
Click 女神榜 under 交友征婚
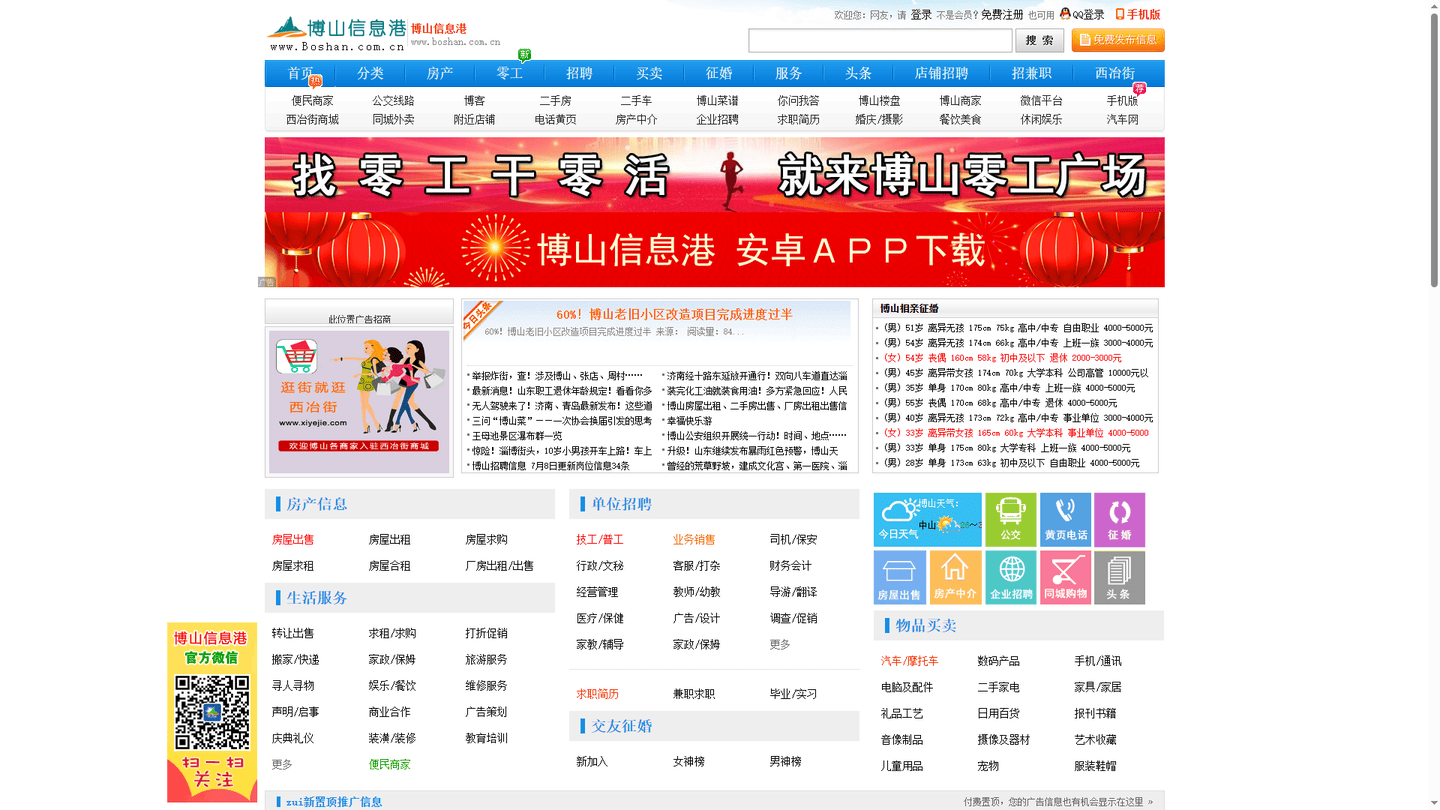click(x=689, y=762)
